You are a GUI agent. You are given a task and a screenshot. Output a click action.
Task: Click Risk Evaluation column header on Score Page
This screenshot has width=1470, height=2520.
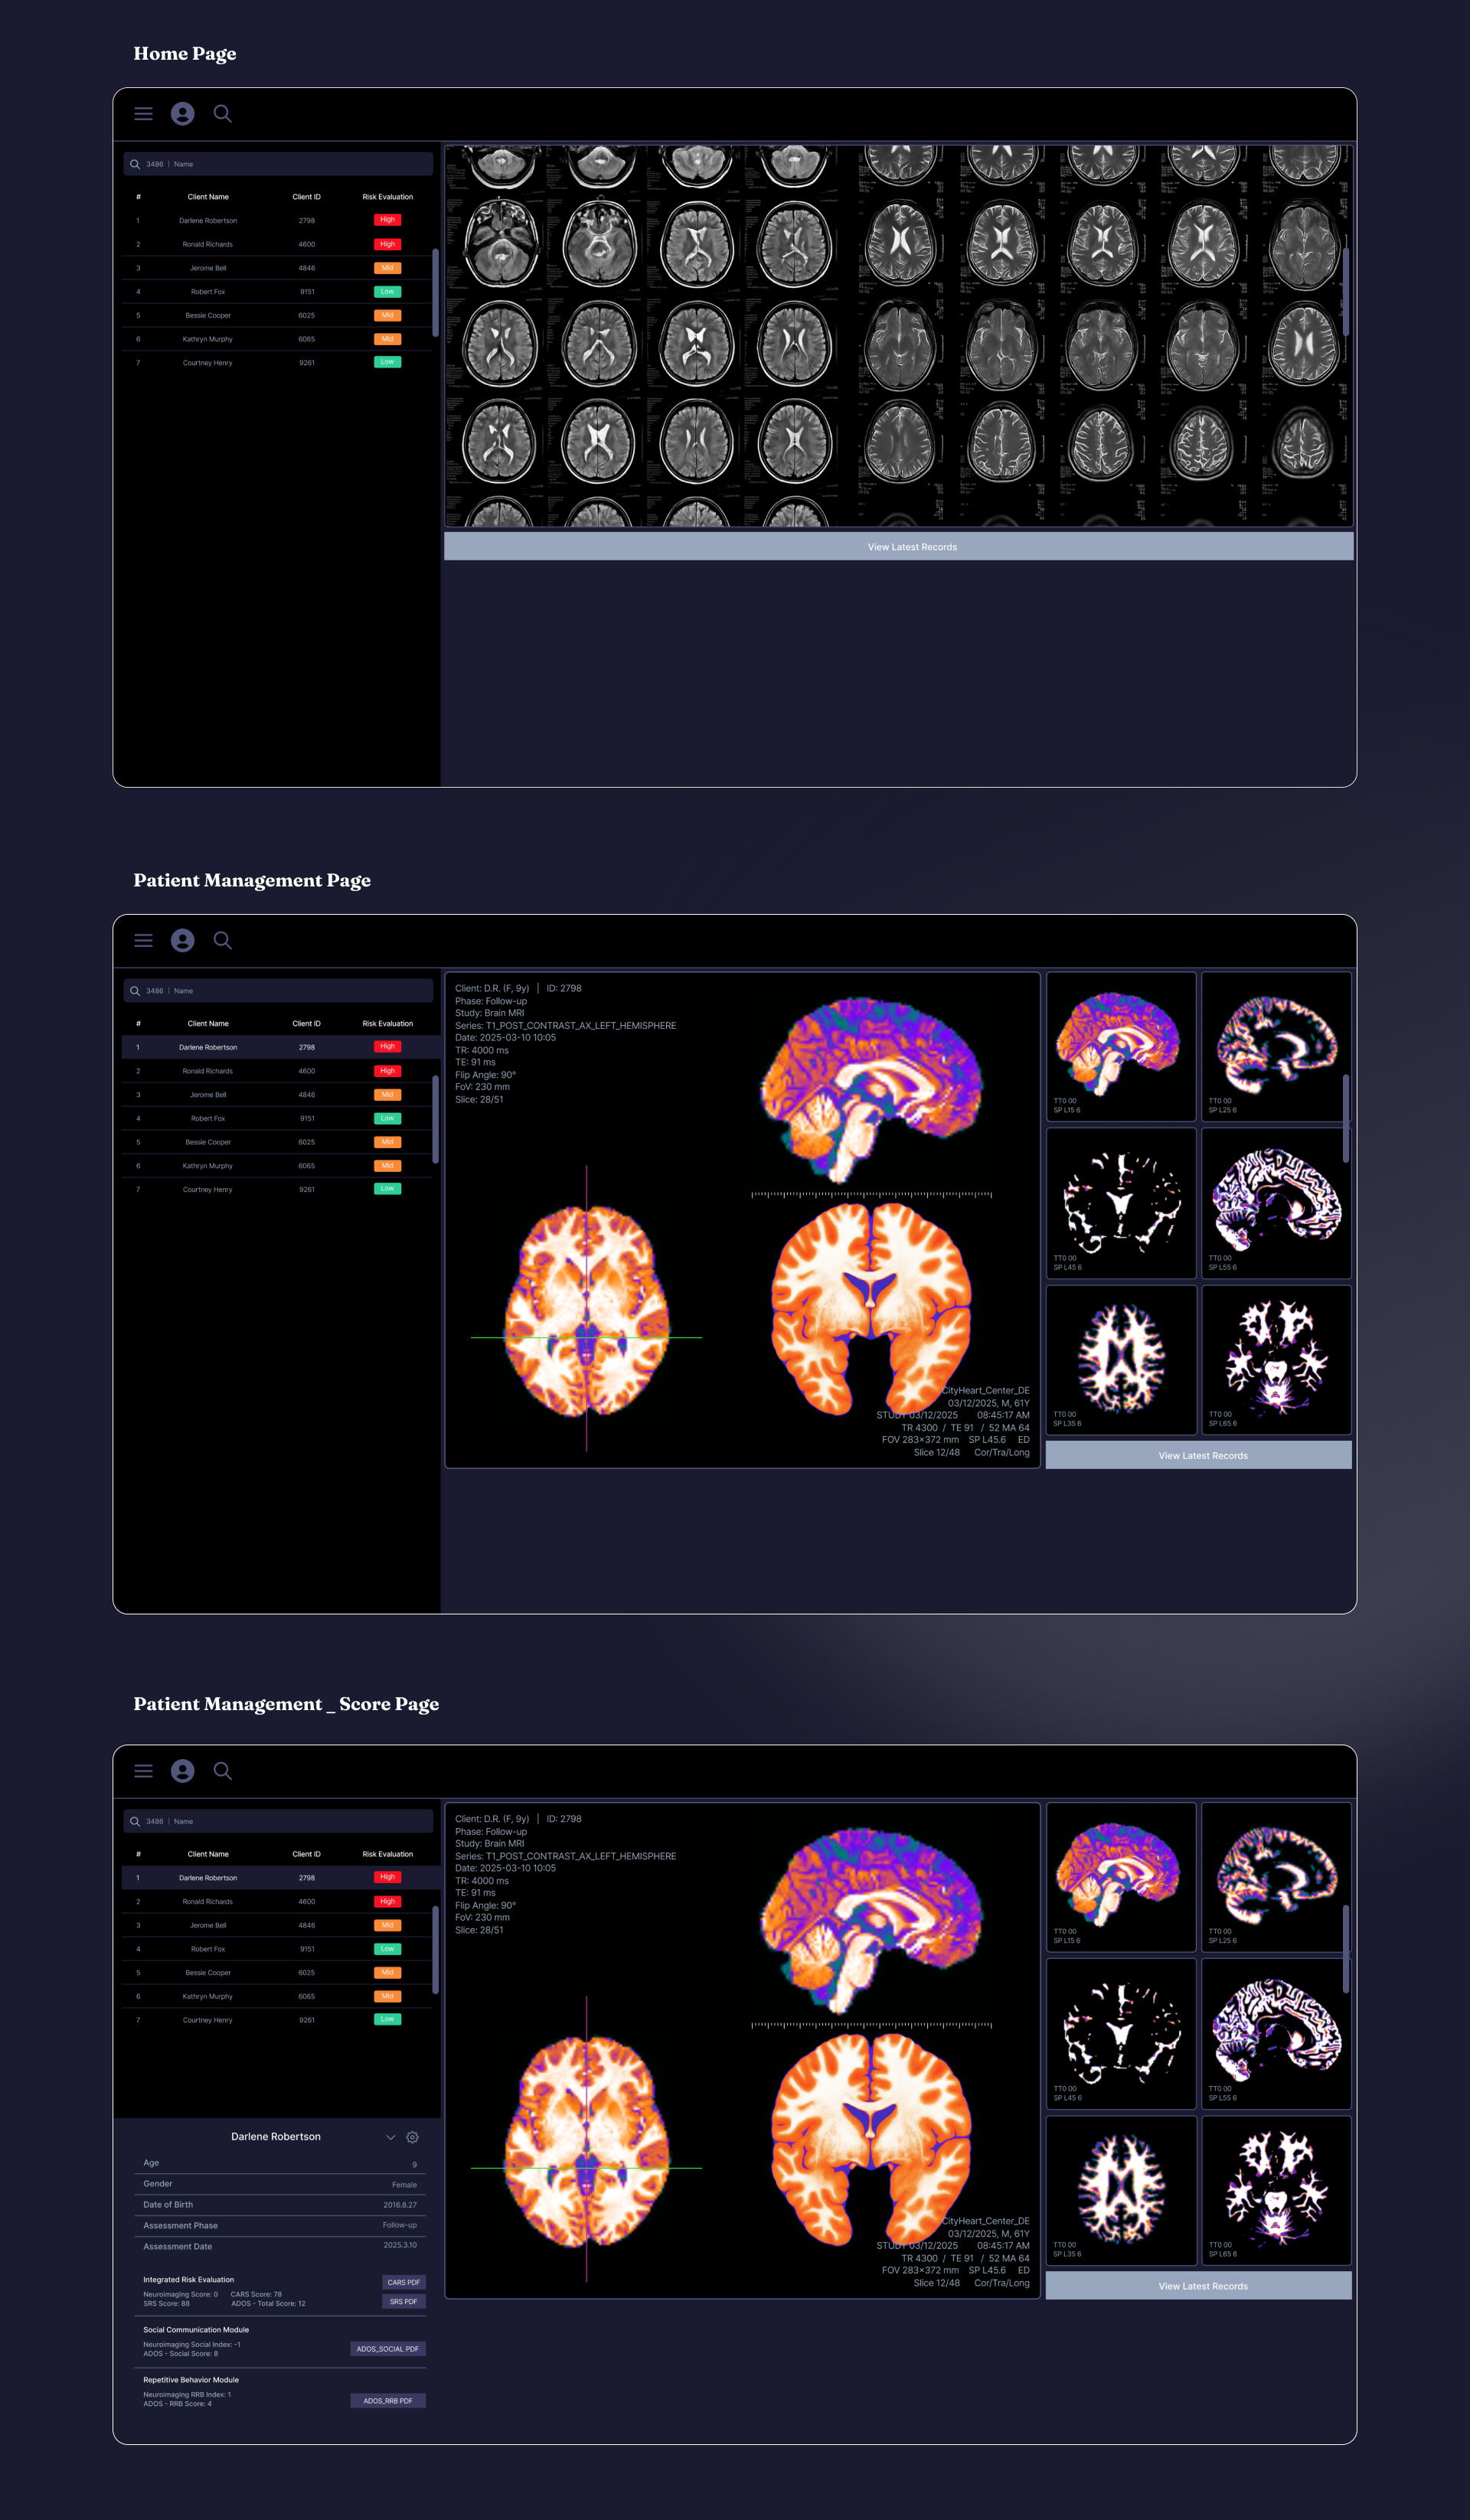387,1854
